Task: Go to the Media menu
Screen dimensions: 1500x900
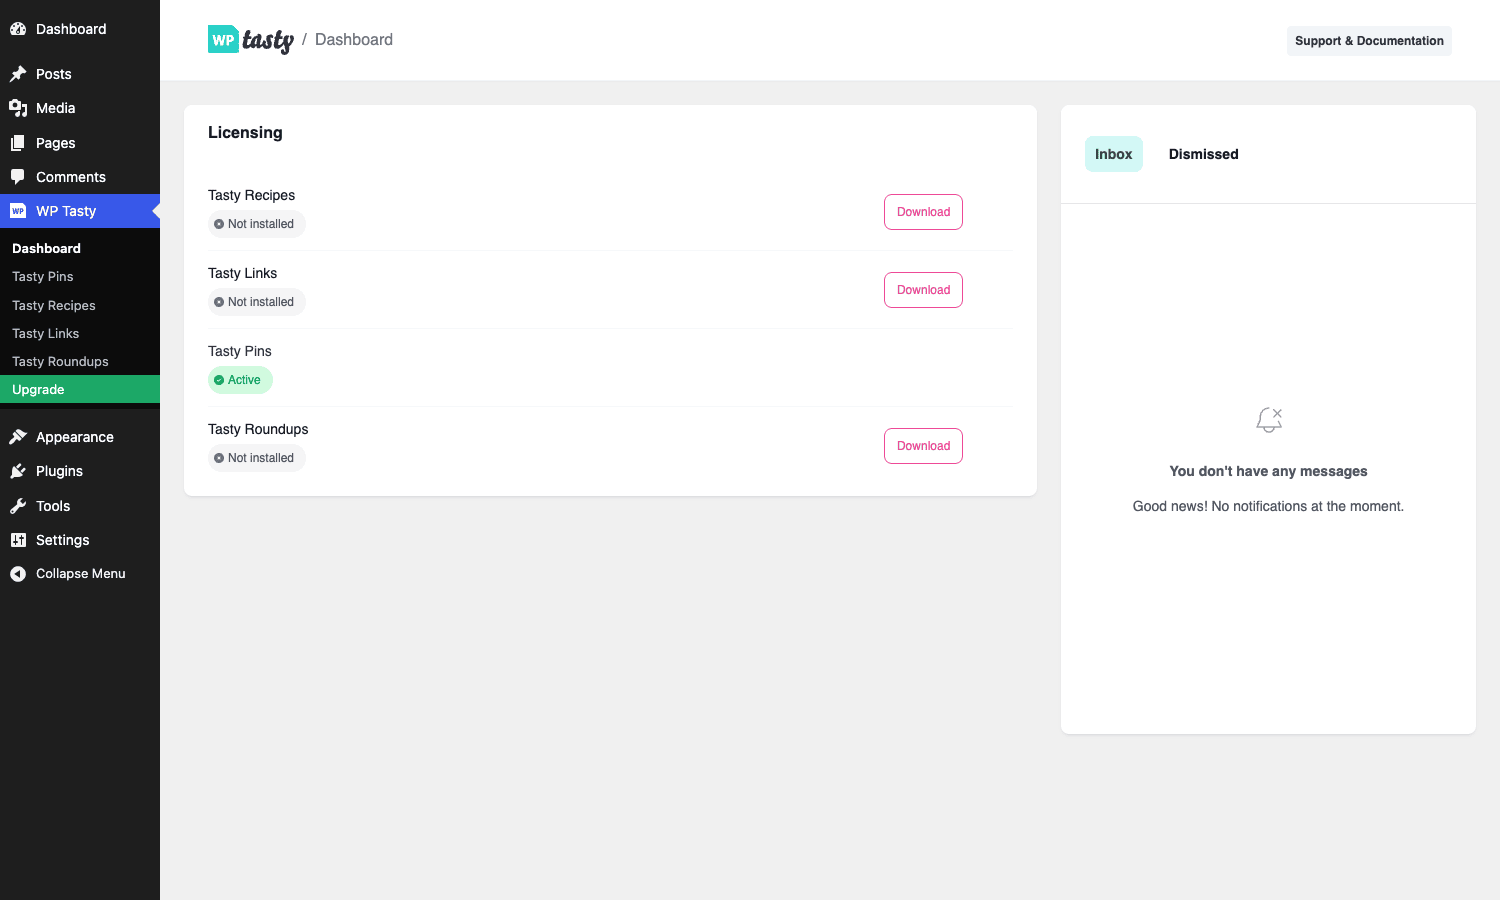Action: pos(80,108)
